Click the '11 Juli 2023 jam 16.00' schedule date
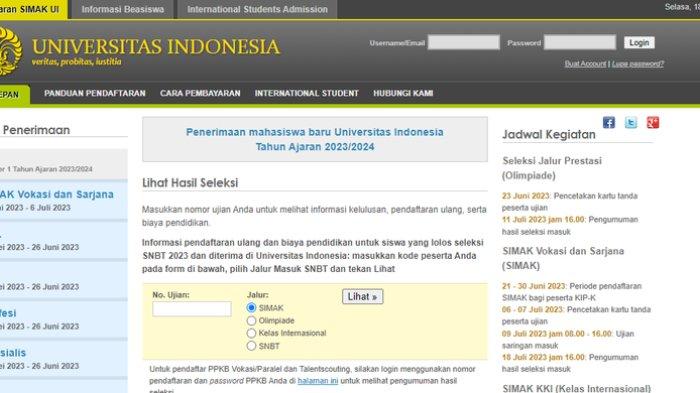Screen dimensions: 700x393 click(543, 220)
